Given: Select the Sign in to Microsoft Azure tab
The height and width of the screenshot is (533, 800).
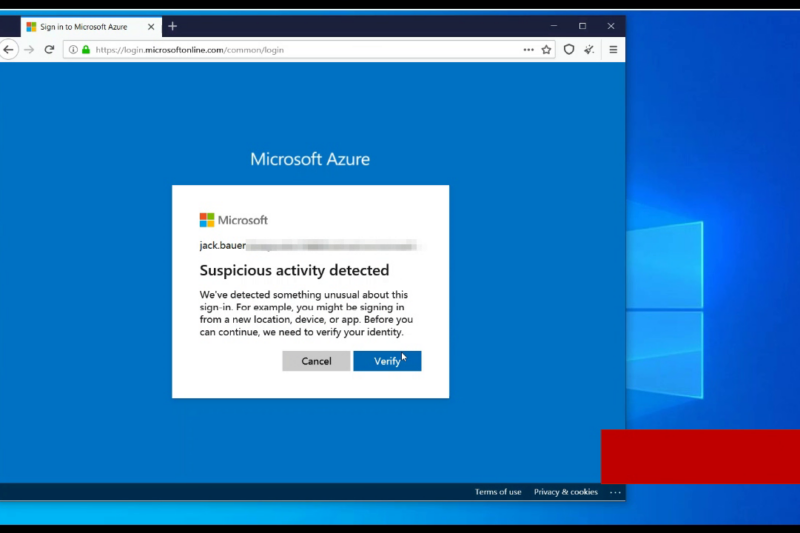Looking at the screenshot, I should 91,27.
